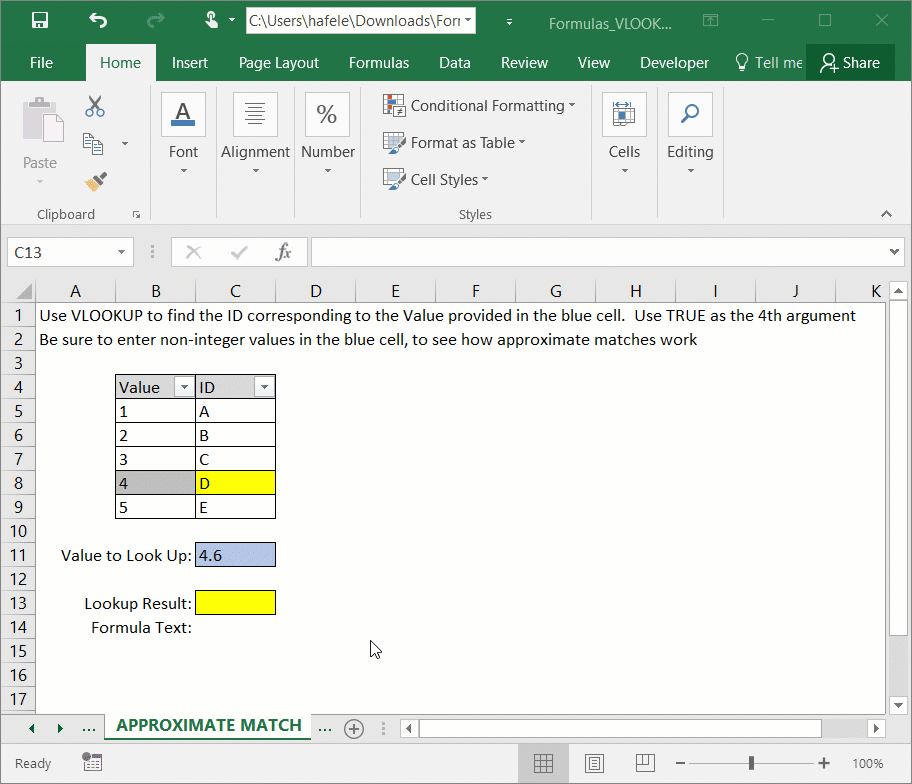
Task: Select the yellow cell containing D
Action: 235,483
